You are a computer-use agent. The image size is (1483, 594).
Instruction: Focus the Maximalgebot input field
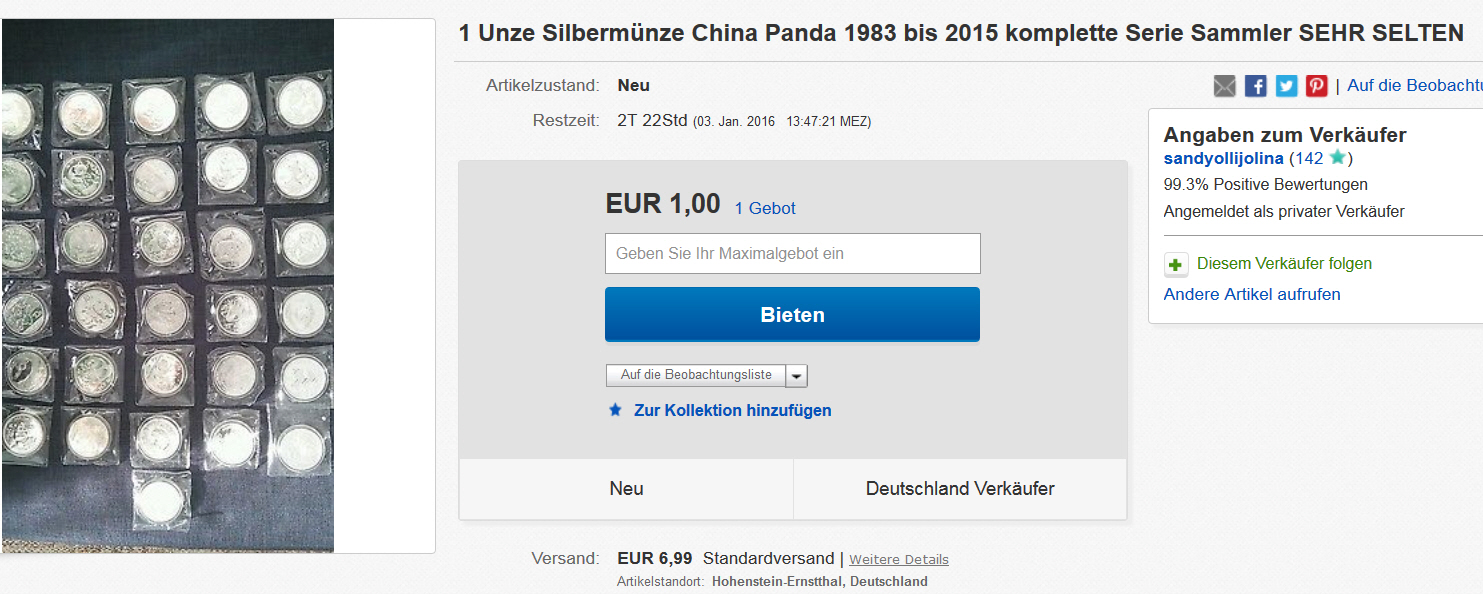click(792, 254)
